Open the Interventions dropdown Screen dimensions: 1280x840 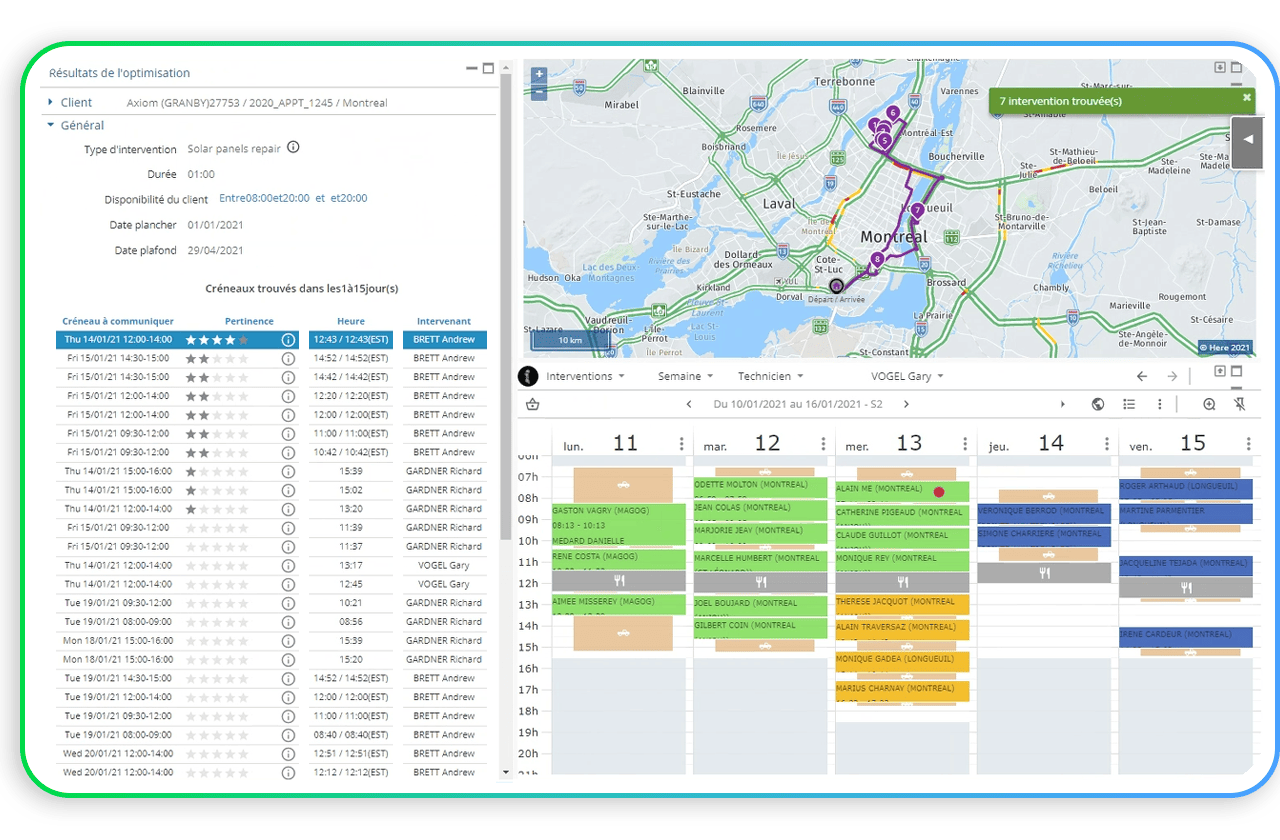coord(585,377)
